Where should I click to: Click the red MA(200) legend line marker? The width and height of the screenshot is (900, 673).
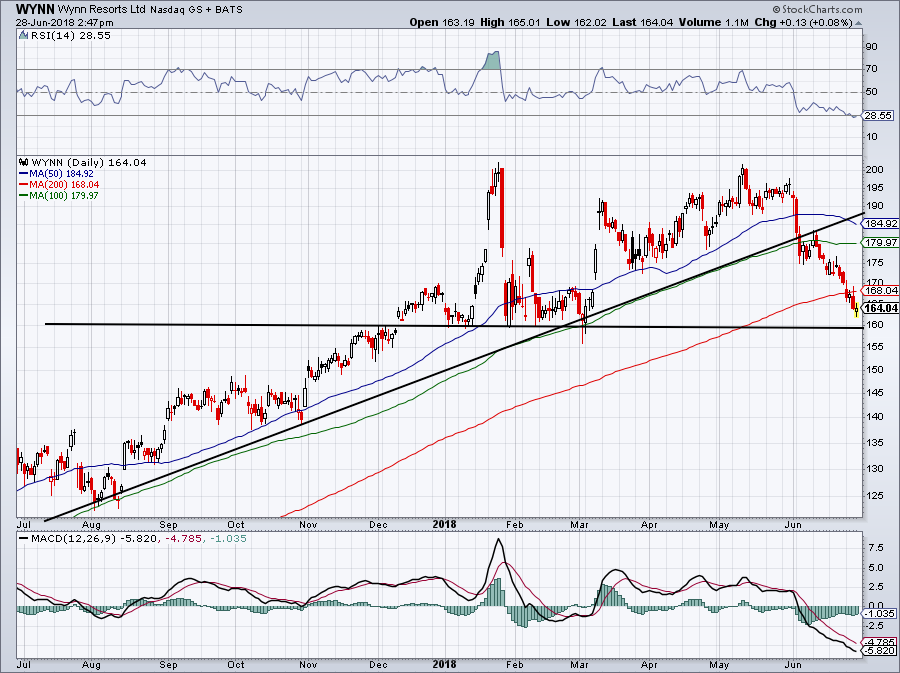(x=24, y=184)
